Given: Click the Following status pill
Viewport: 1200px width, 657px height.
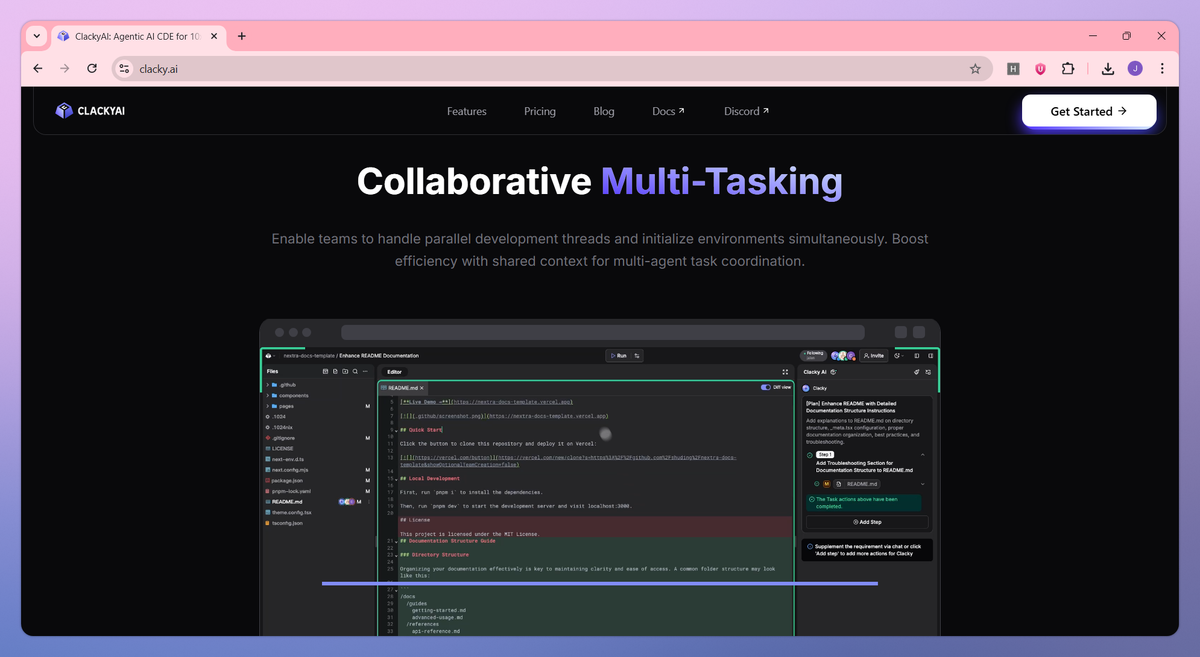Looking at the screenshot, I should pyautogui.click(x=813, y=356).
